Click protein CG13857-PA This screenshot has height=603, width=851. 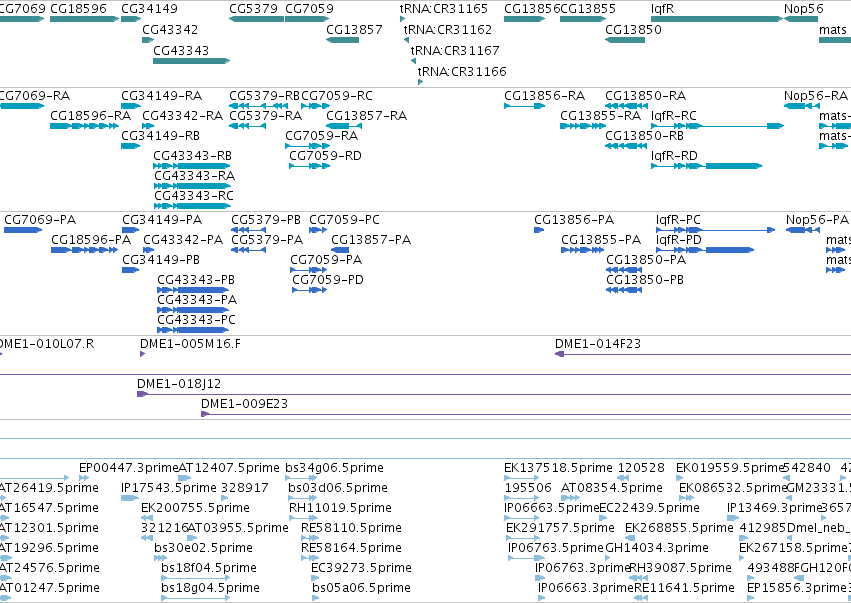point(371,240)
